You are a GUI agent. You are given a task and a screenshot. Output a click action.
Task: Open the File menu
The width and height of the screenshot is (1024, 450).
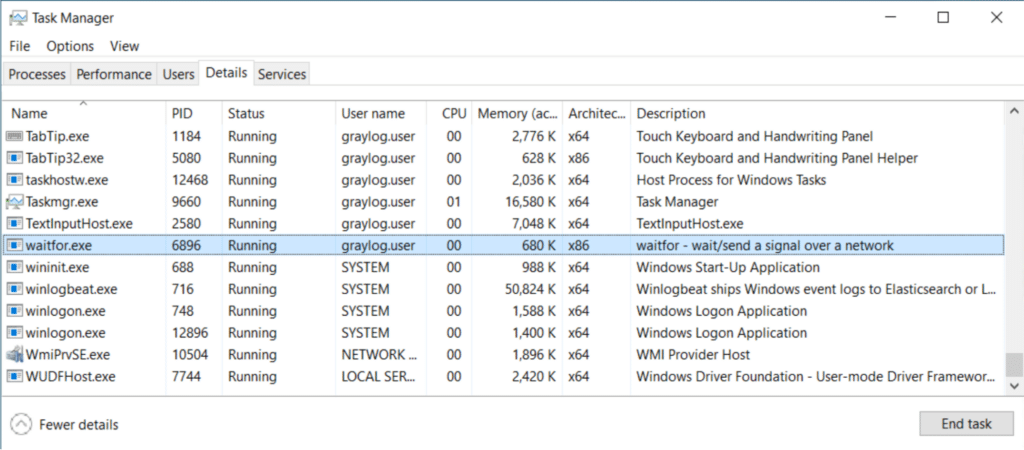20,46
